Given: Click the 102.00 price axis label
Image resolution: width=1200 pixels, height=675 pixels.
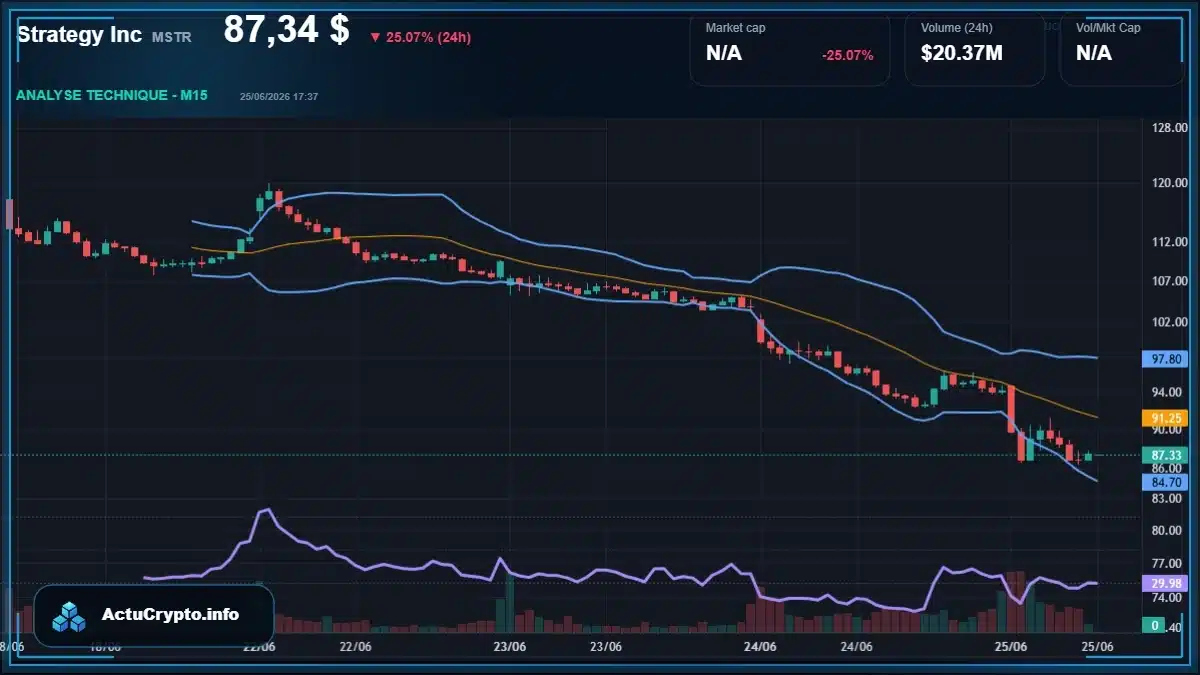Looking at the screenshot, I should [x=1168, y=322].
